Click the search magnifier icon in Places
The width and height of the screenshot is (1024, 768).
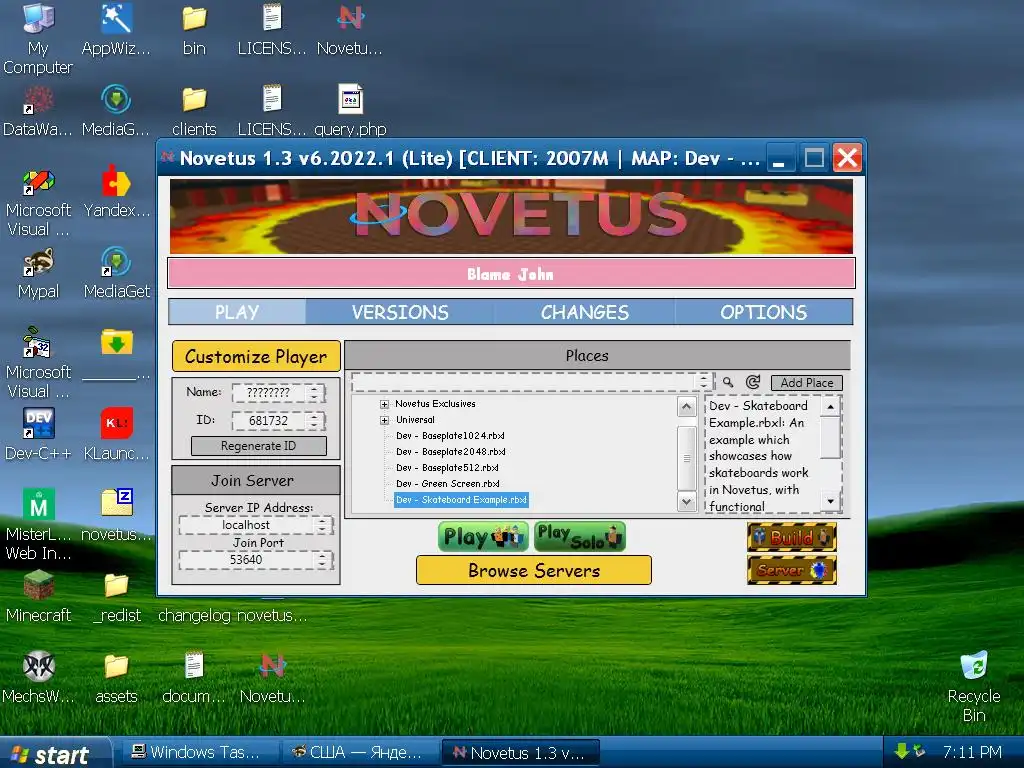(728, 382)
